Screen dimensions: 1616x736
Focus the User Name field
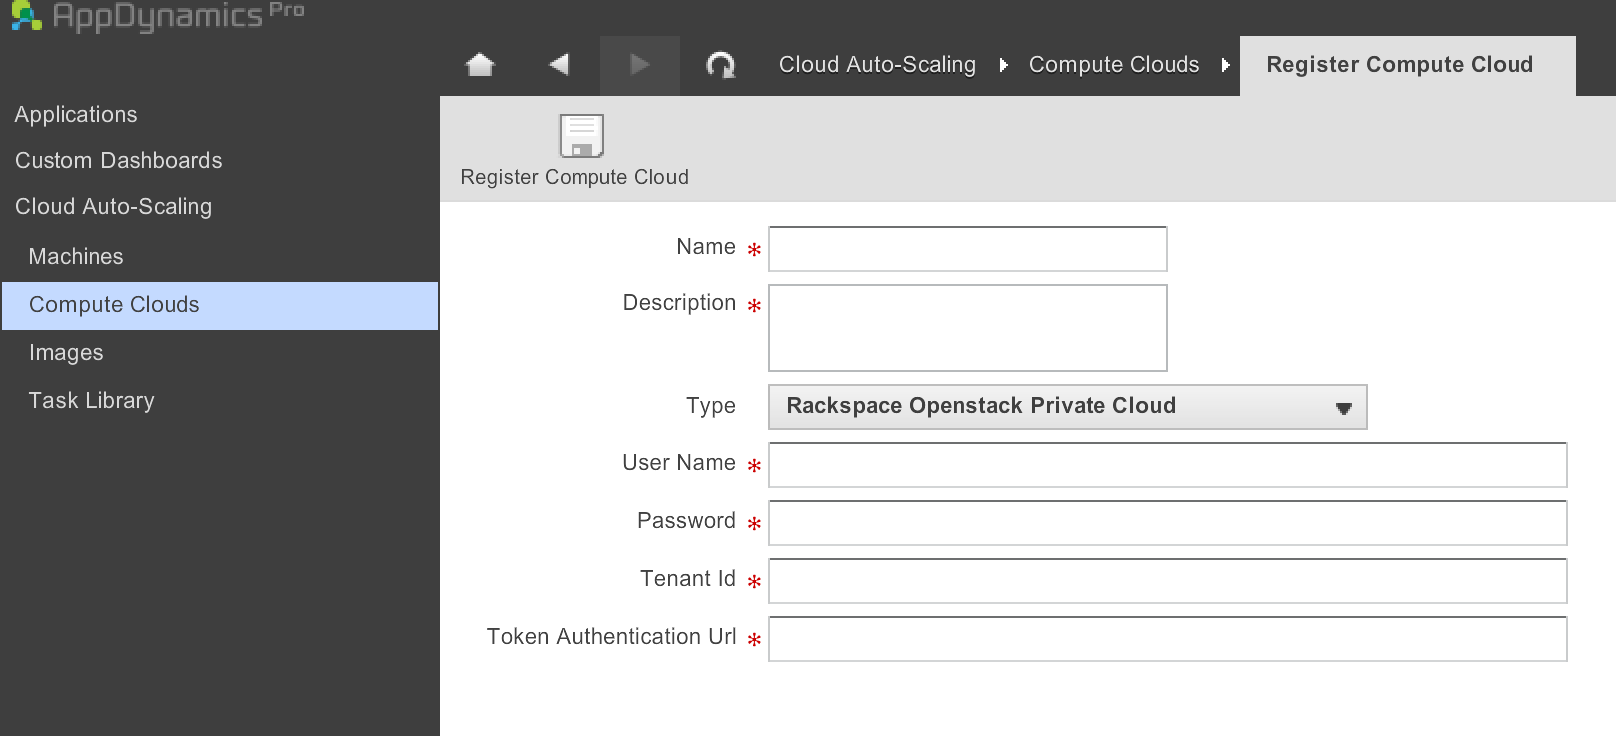click(1167, 465)
